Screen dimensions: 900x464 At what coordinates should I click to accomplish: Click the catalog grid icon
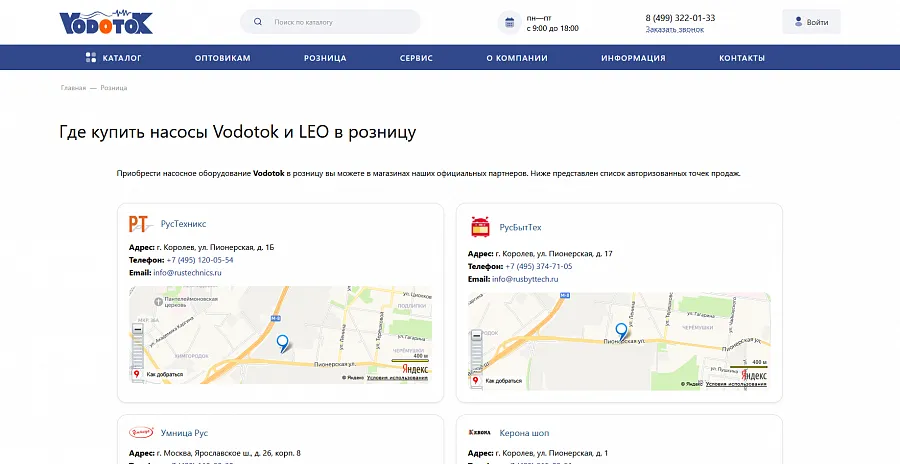pyautogui.click(x=91, y=57)
